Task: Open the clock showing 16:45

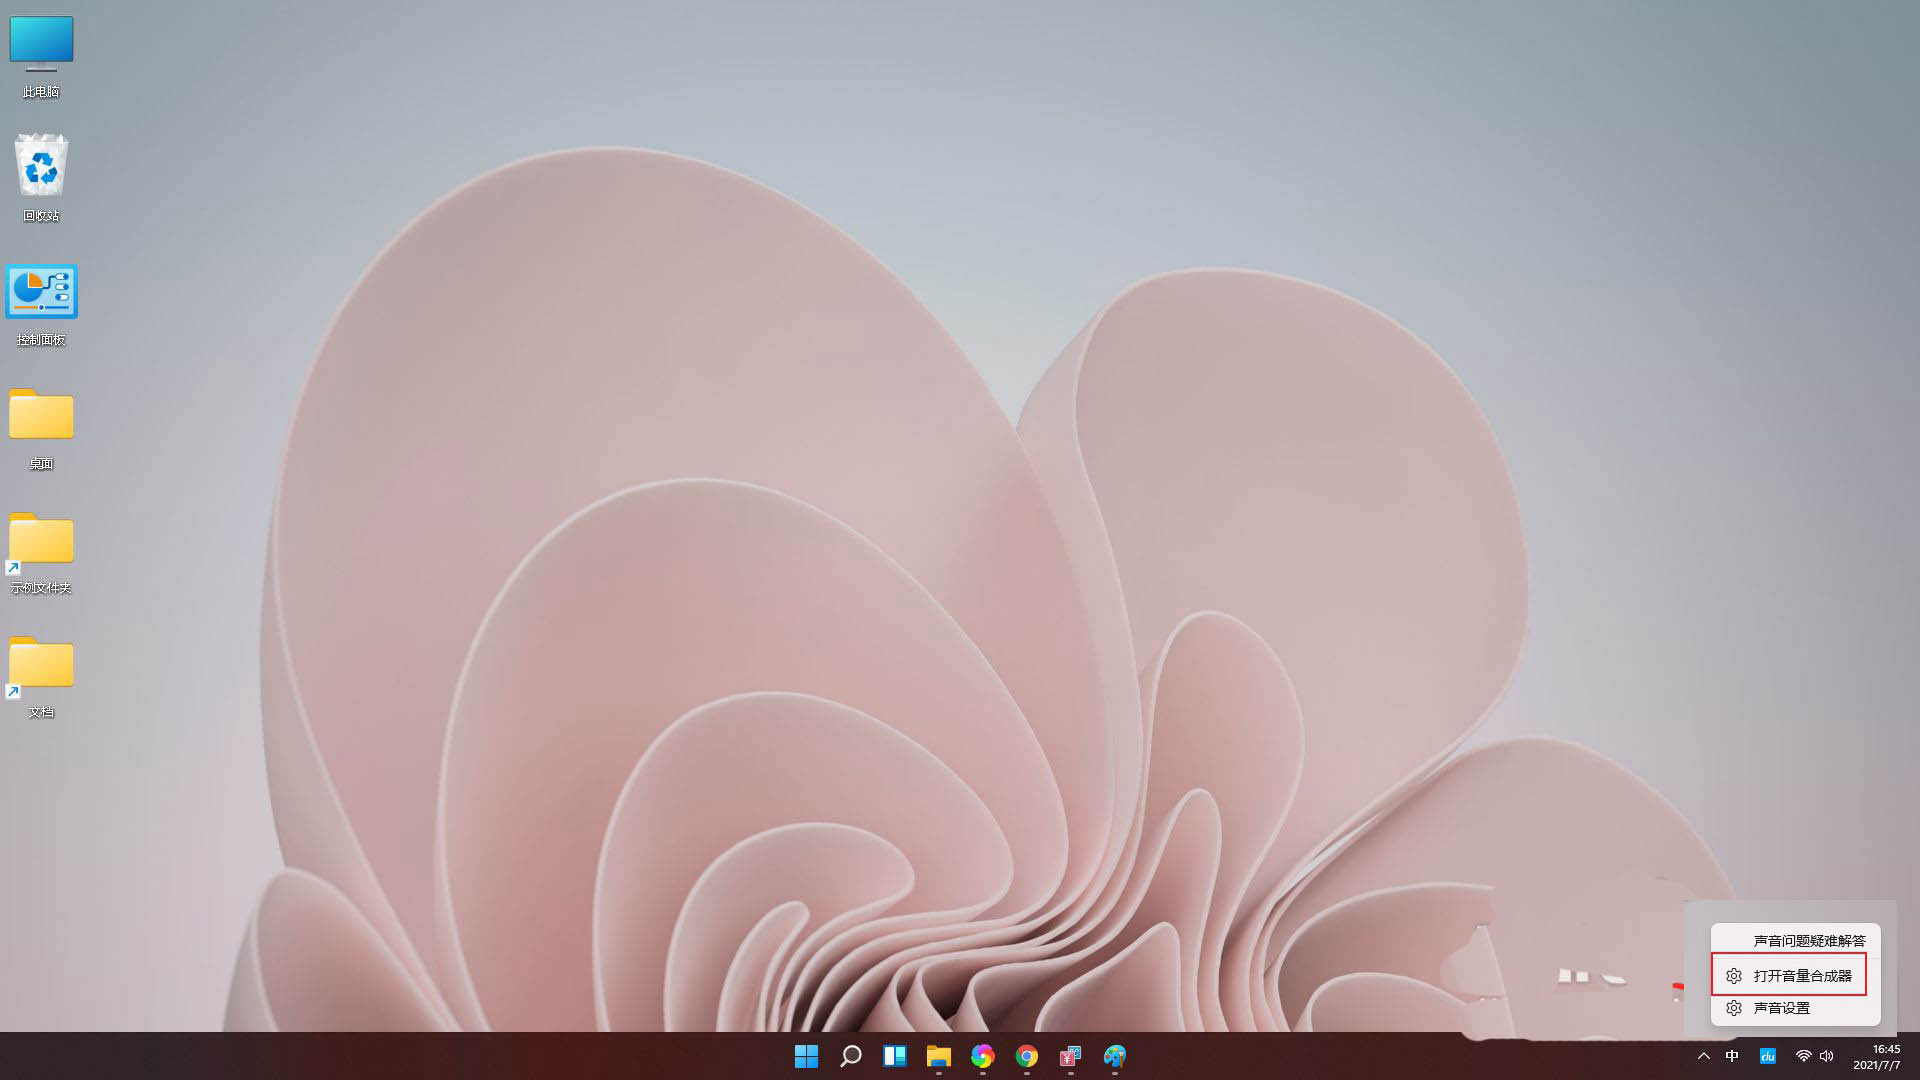Action: coord(1877,1057)
